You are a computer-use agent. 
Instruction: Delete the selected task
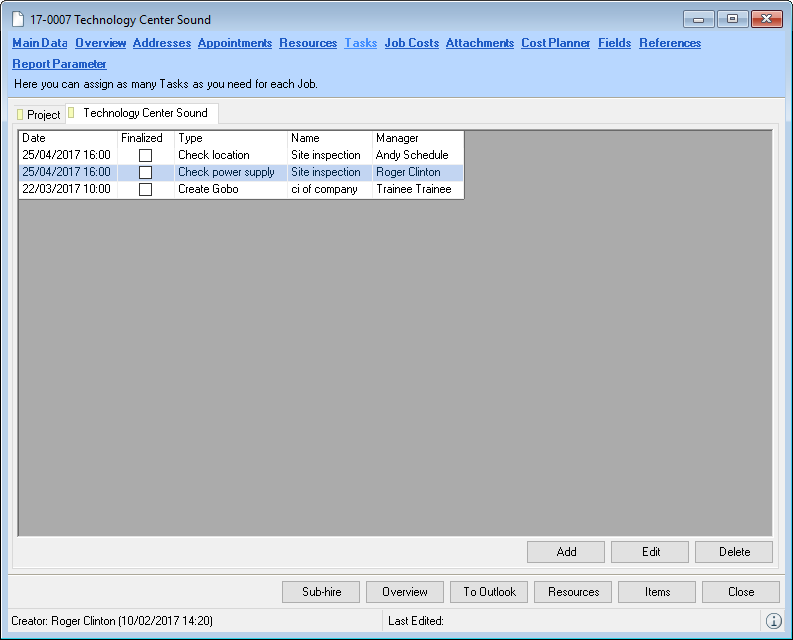coord(734,552)
